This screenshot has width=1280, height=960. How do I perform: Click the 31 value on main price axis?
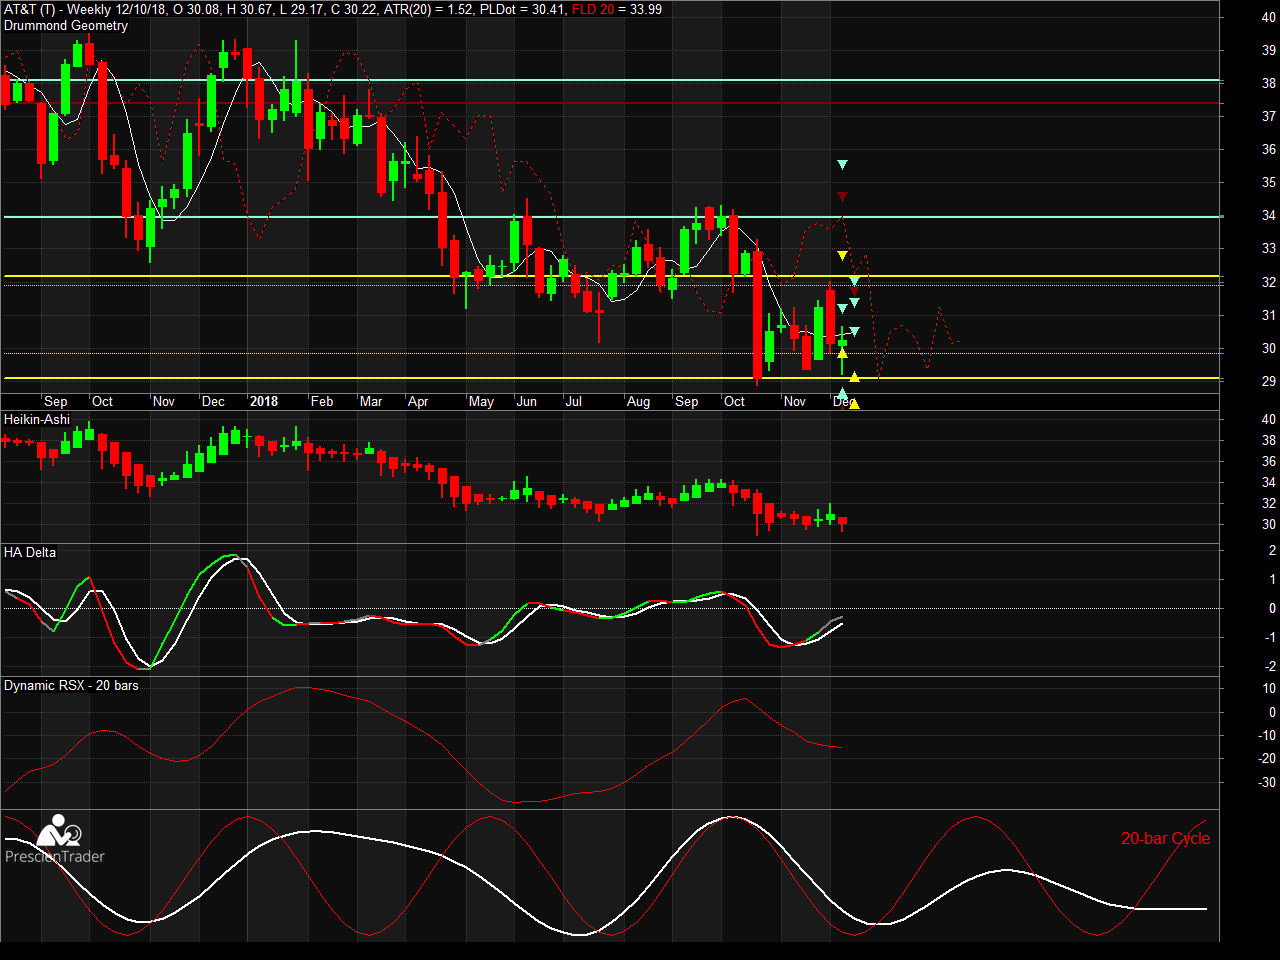(1268, 315)
